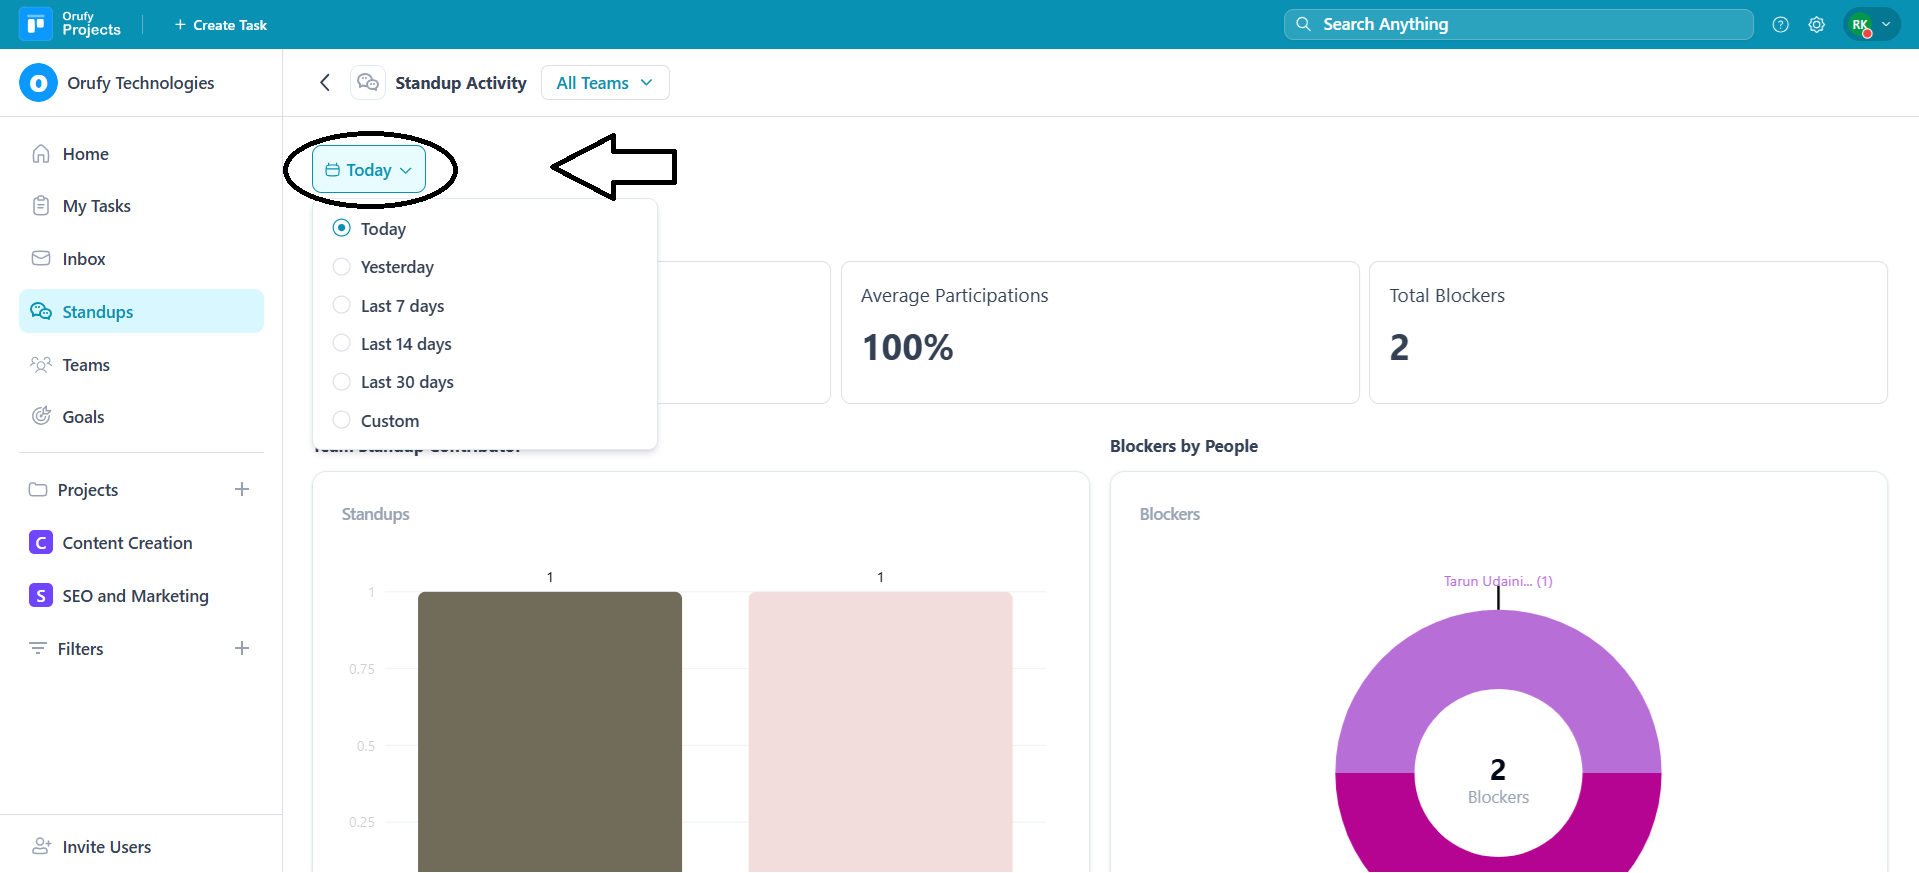Click the Content Creation project icon

click(x=41, y=543)
